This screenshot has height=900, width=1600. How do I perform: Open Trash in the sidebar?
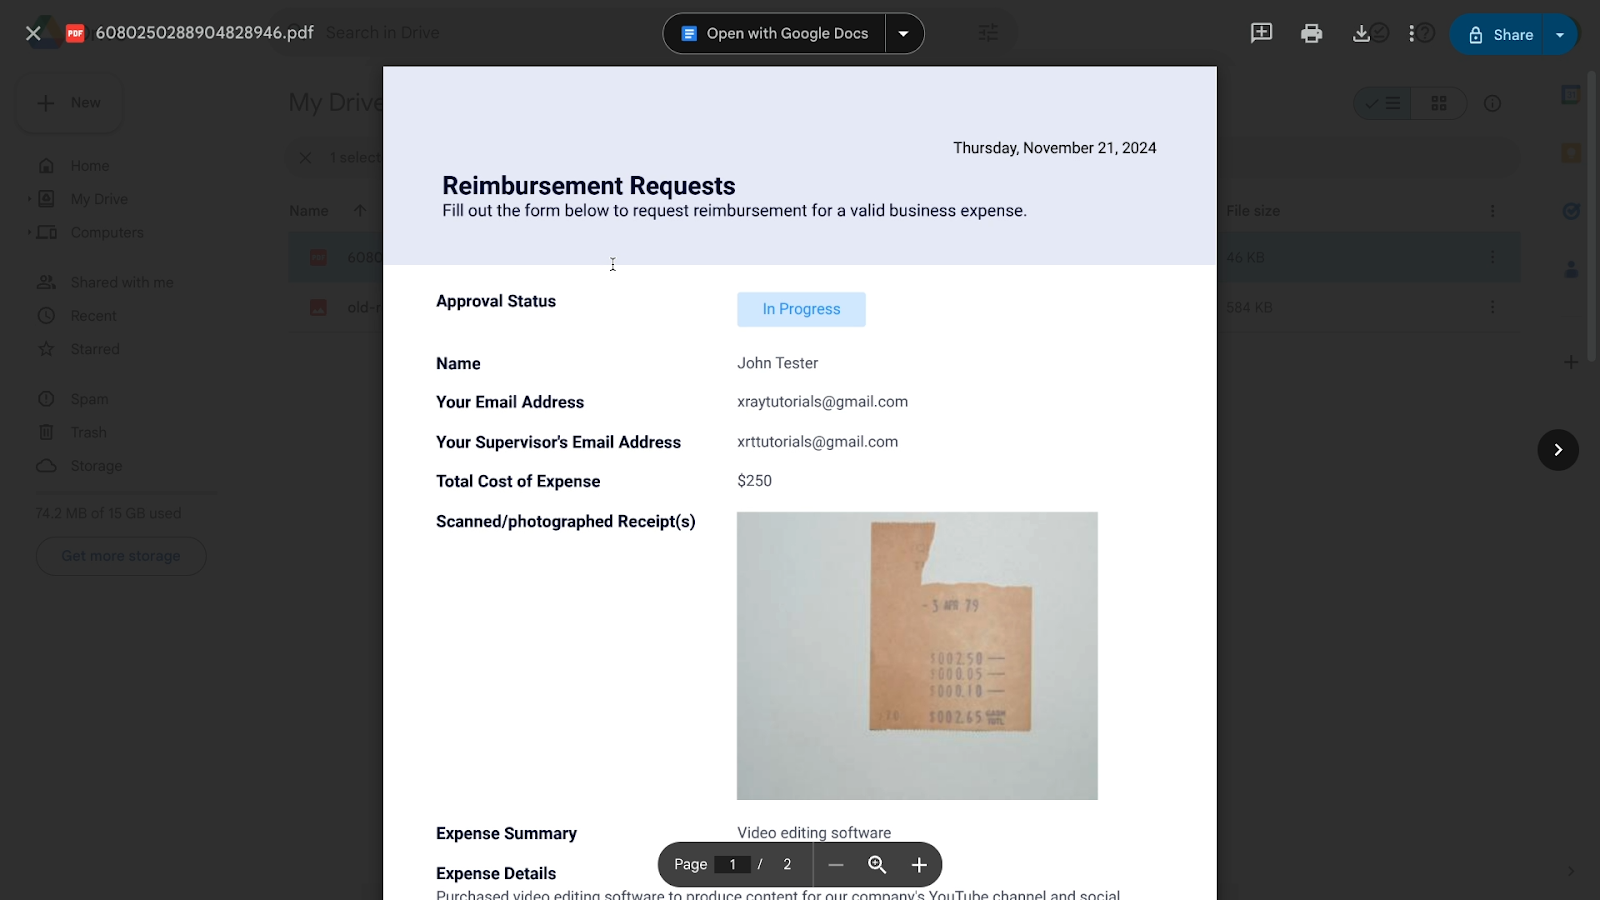coord(88,432)
